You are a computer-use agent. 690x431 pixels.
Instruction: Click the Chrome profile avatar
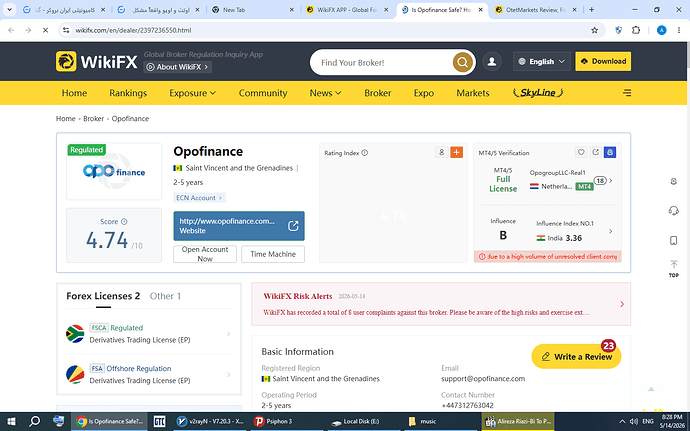coord(661,30)
